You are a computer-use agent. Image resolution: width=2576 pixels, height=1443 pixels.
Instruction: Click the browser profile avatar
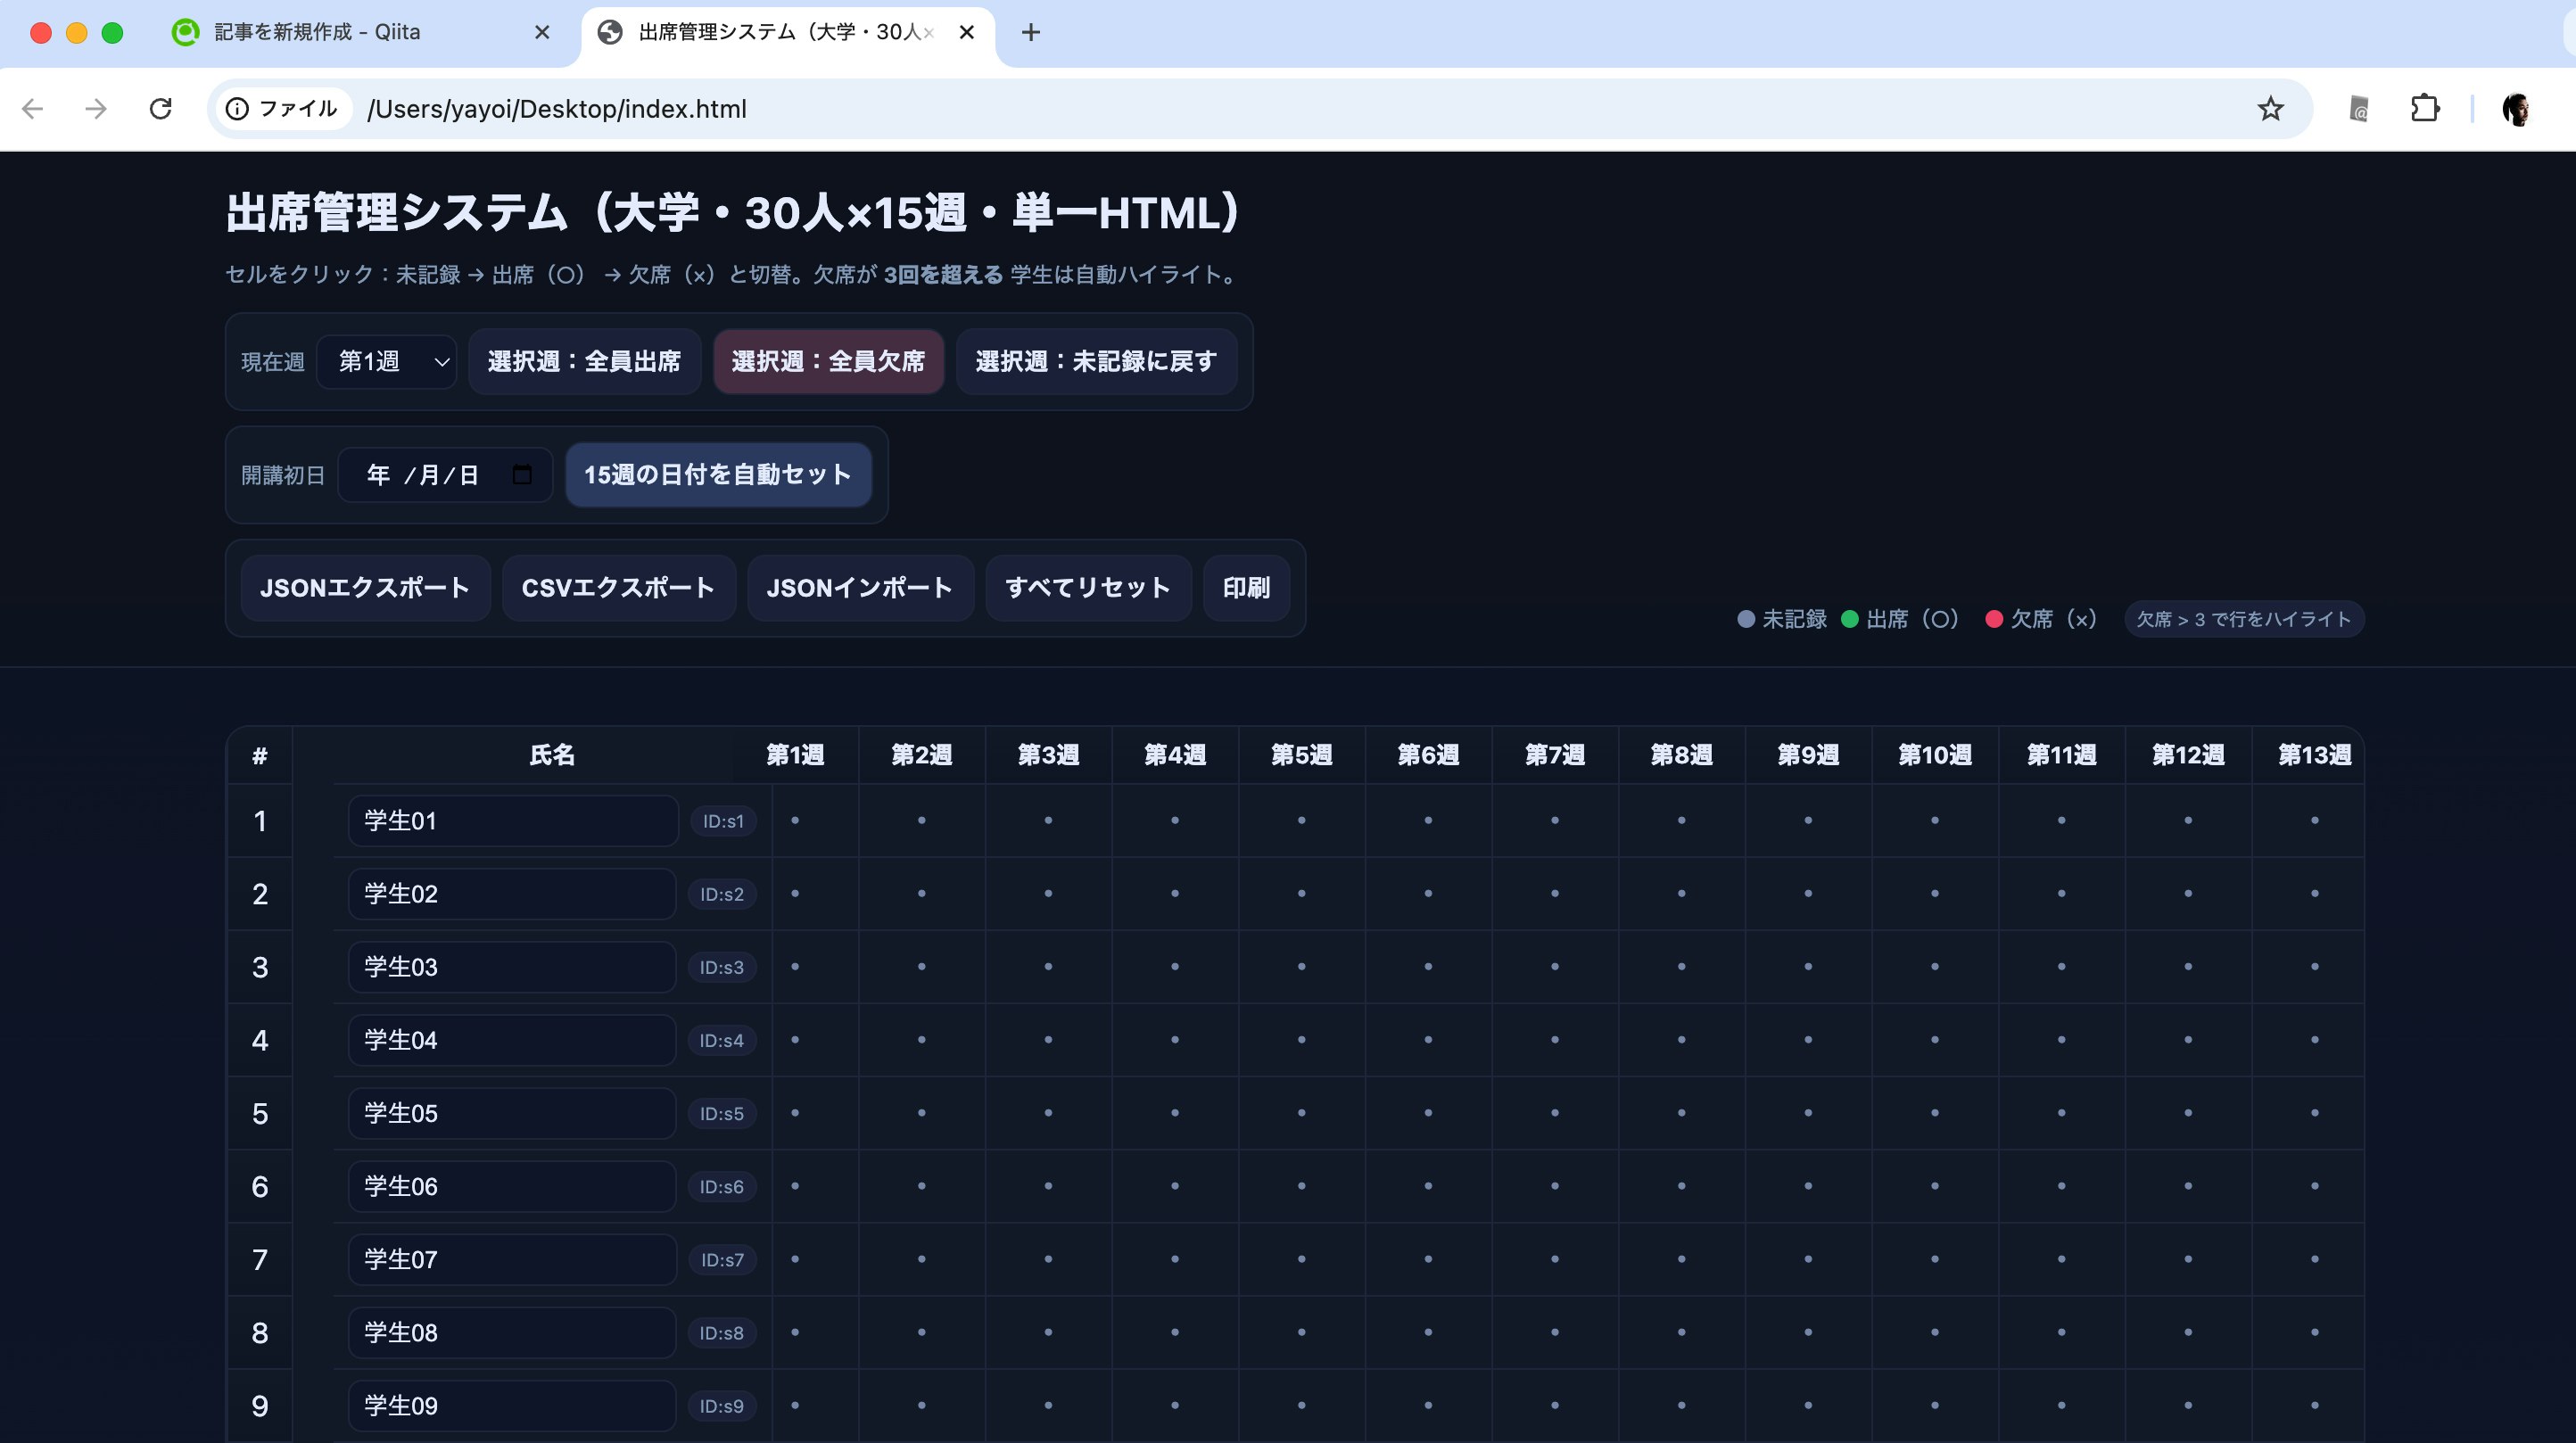[2518, 108]
